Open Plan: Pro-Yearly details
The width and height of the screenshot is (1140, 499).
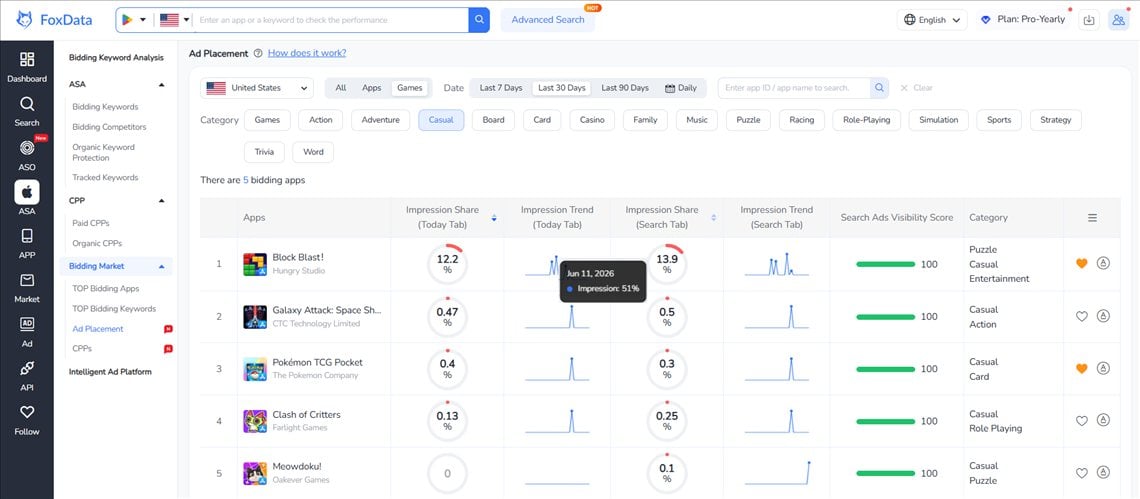1023,20
